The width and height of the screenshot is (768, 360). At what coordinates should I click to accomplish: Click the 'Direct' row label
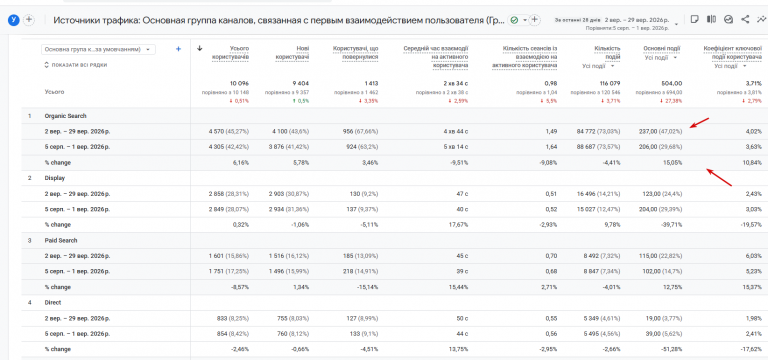53,303
